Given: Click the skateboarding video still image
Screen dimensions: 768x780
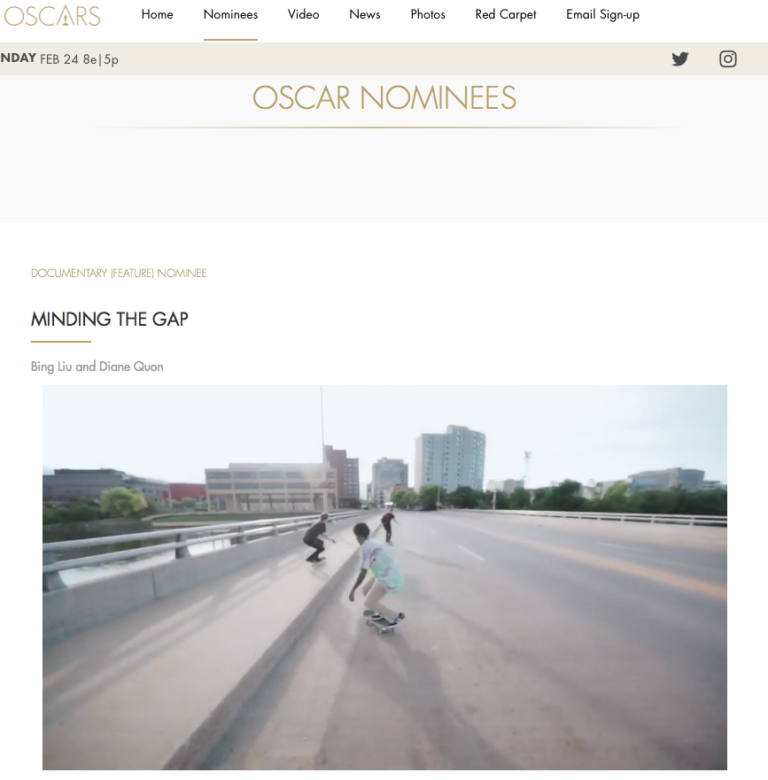Looking at the screenshot, I should [384, 577].
